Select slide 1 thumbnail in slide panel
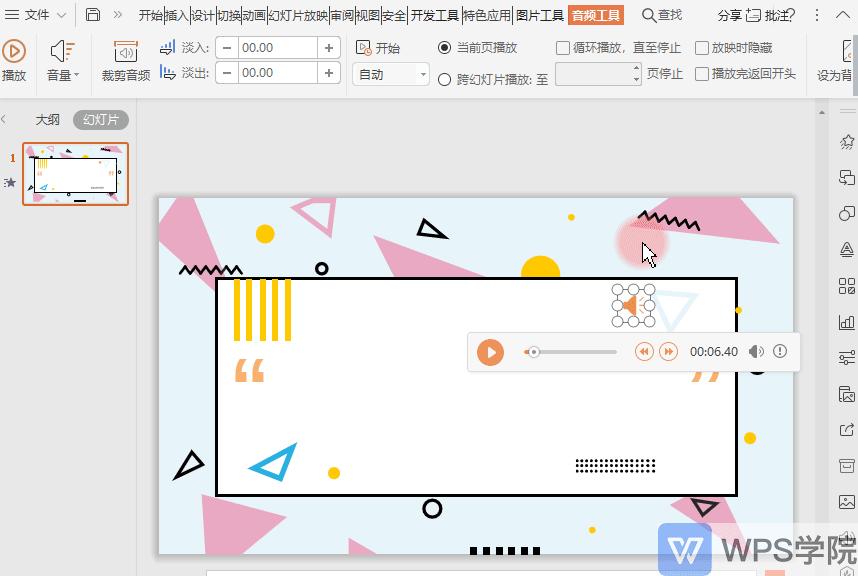This screenshot has width=858, height=576. (x=75, y=172)
